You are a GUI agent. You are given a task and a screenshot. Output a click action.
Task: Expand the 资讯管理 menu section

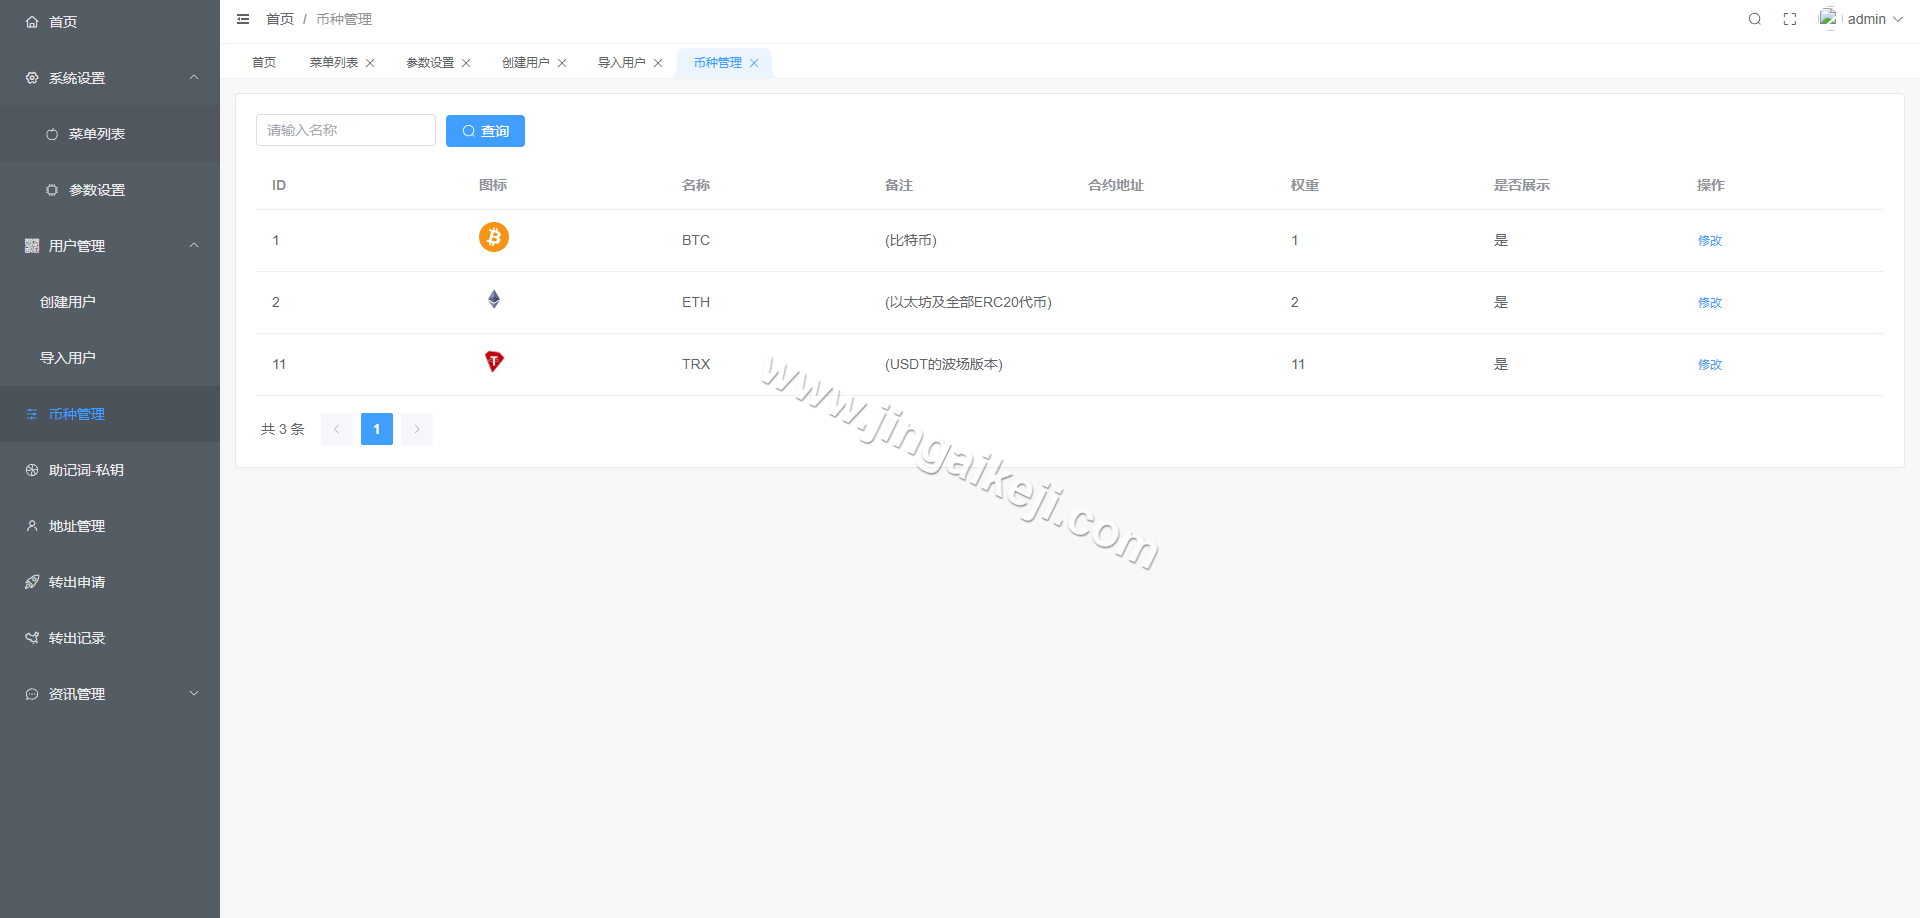[193, 693]
